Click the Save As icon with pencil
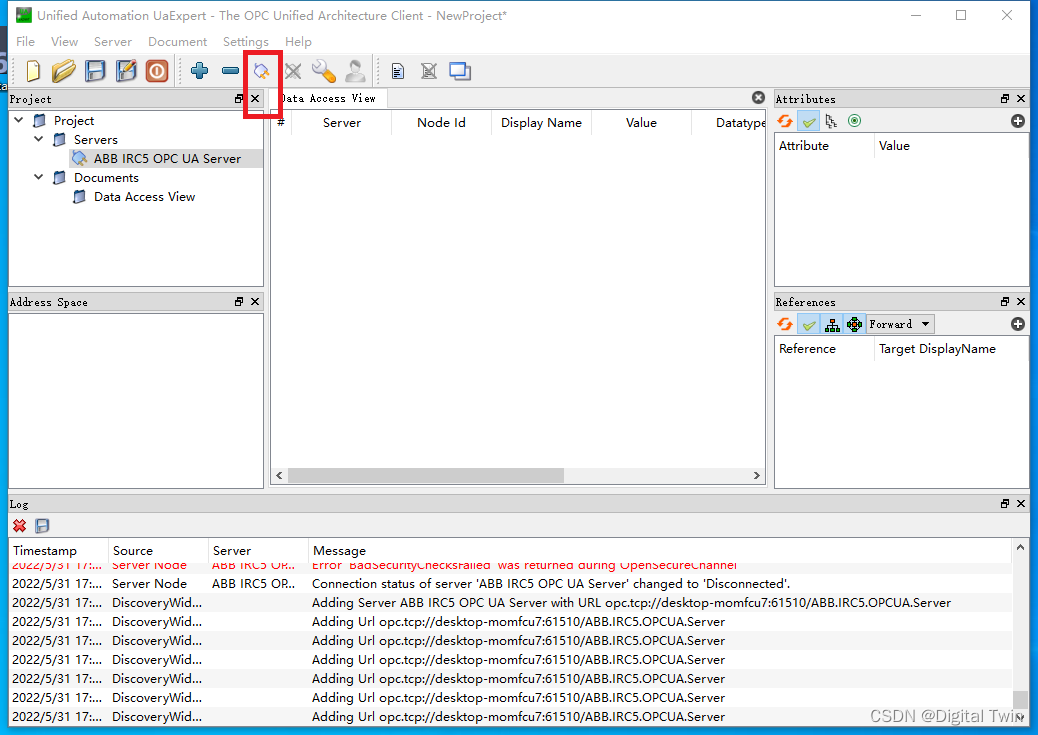Image resolution: width=1038 pixels, height=735 pixels. tap(126, 71)
